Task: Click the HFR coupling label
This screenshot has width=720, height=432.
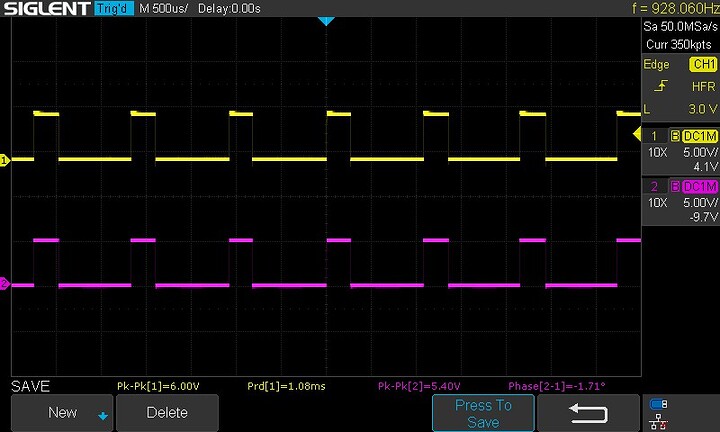Action: click(703, 86)
